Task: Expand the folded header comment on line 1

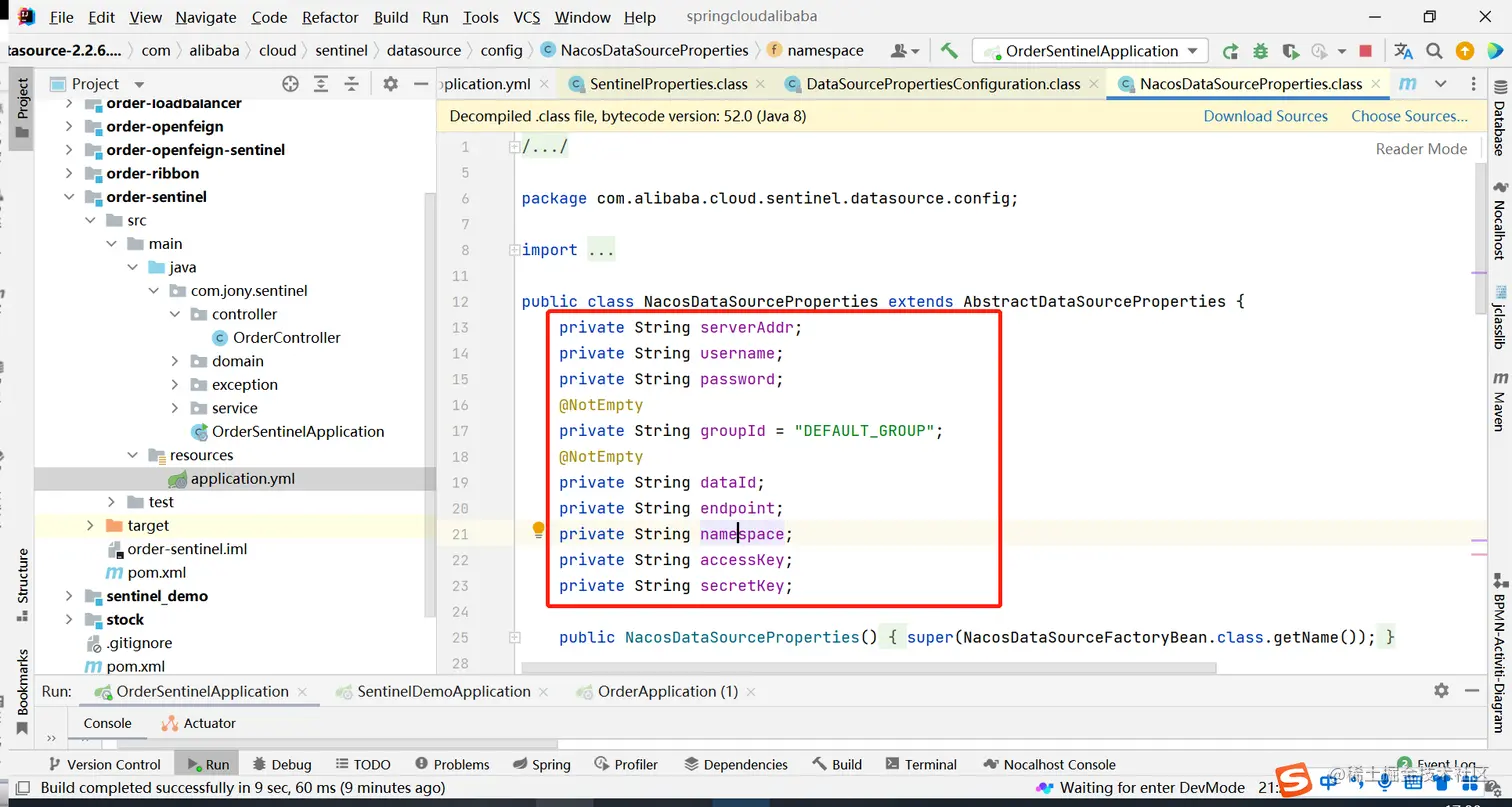Action: click(514, 147)
